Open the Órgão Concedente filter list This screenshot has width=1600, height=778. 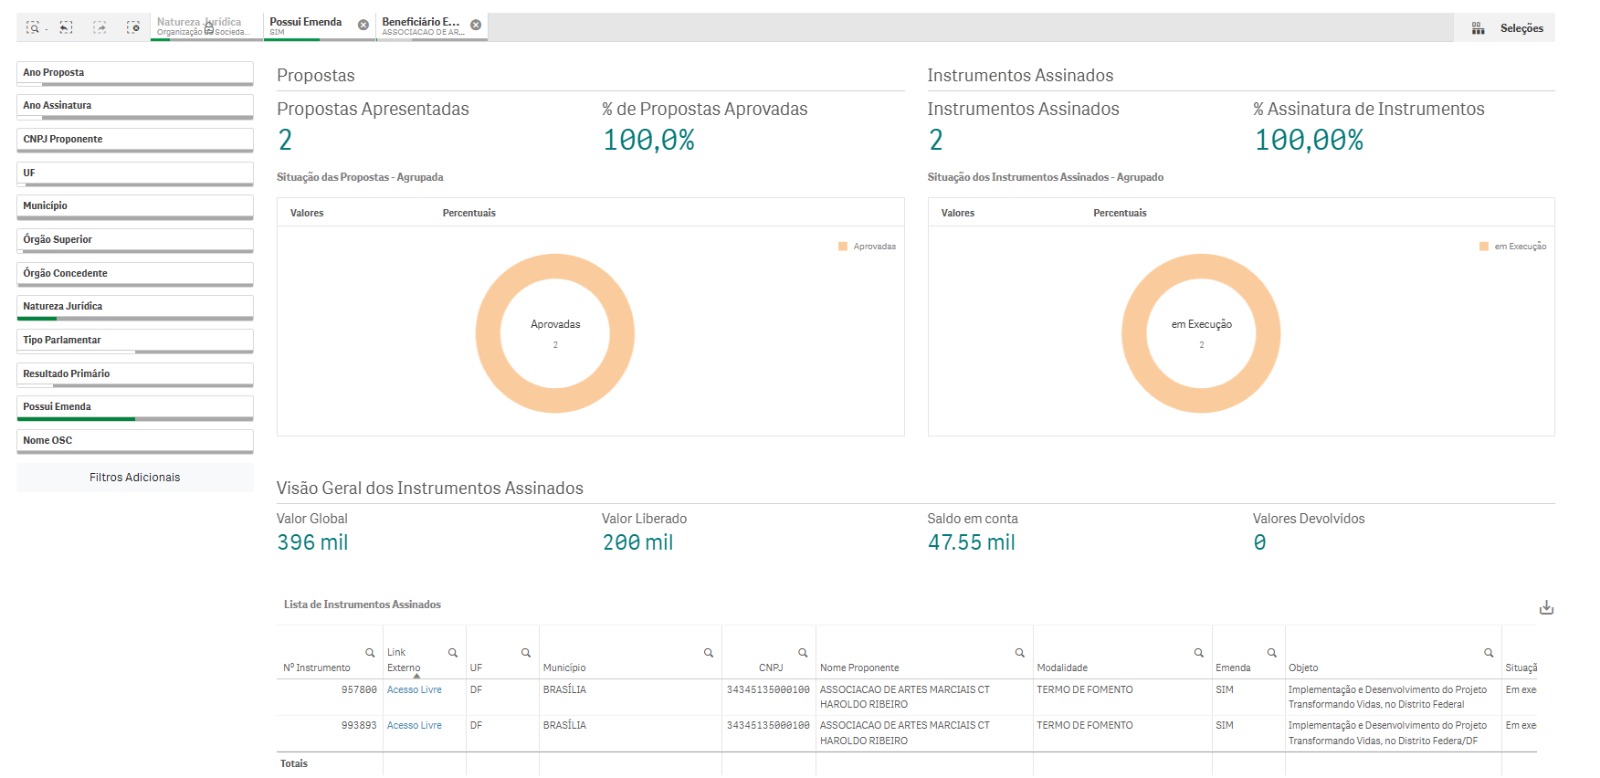[135, 273]
